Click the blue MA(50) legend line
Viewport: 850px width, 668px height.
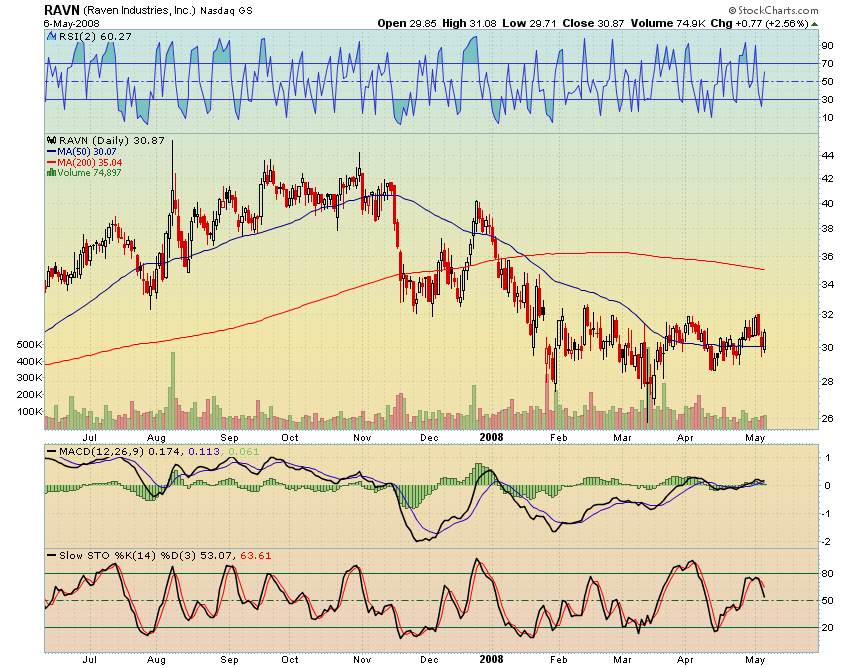click(x=51, y=152)
